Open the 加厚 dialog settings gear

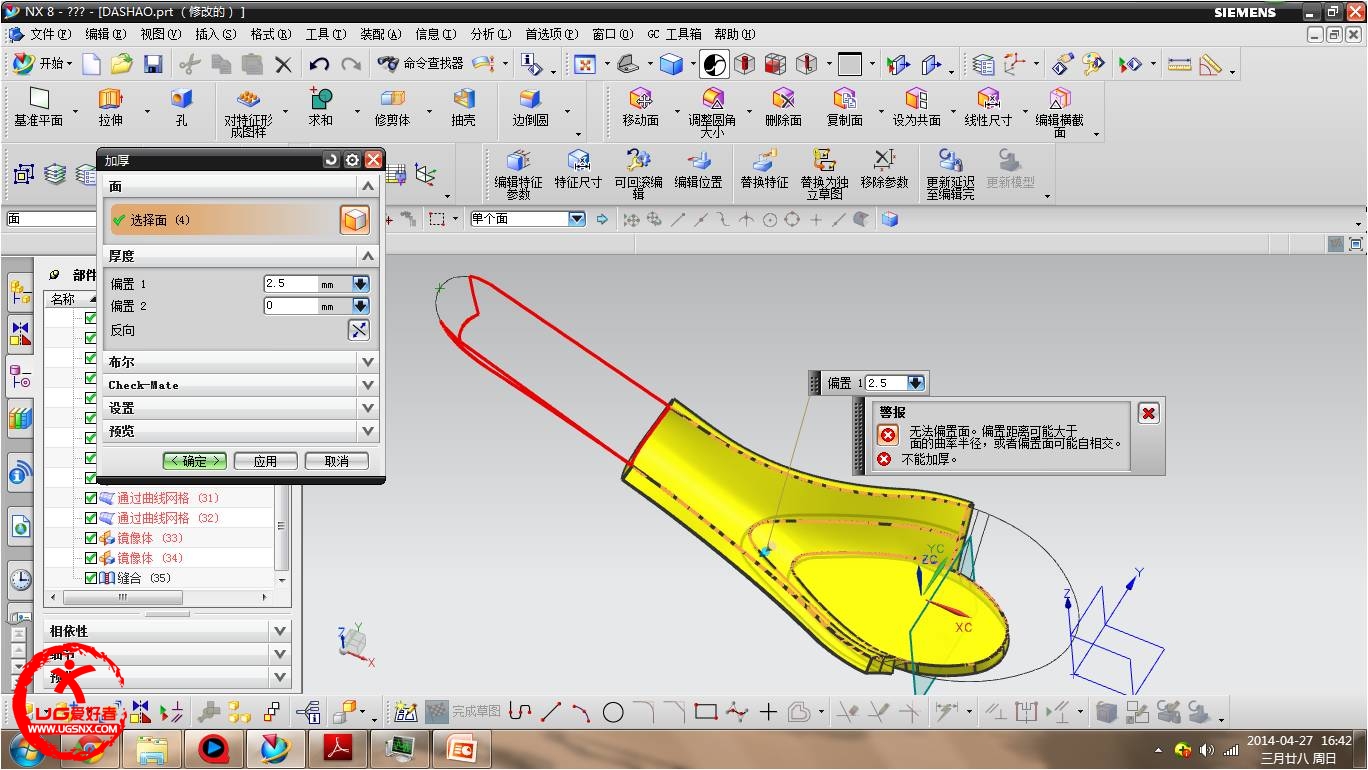[352, 160]
